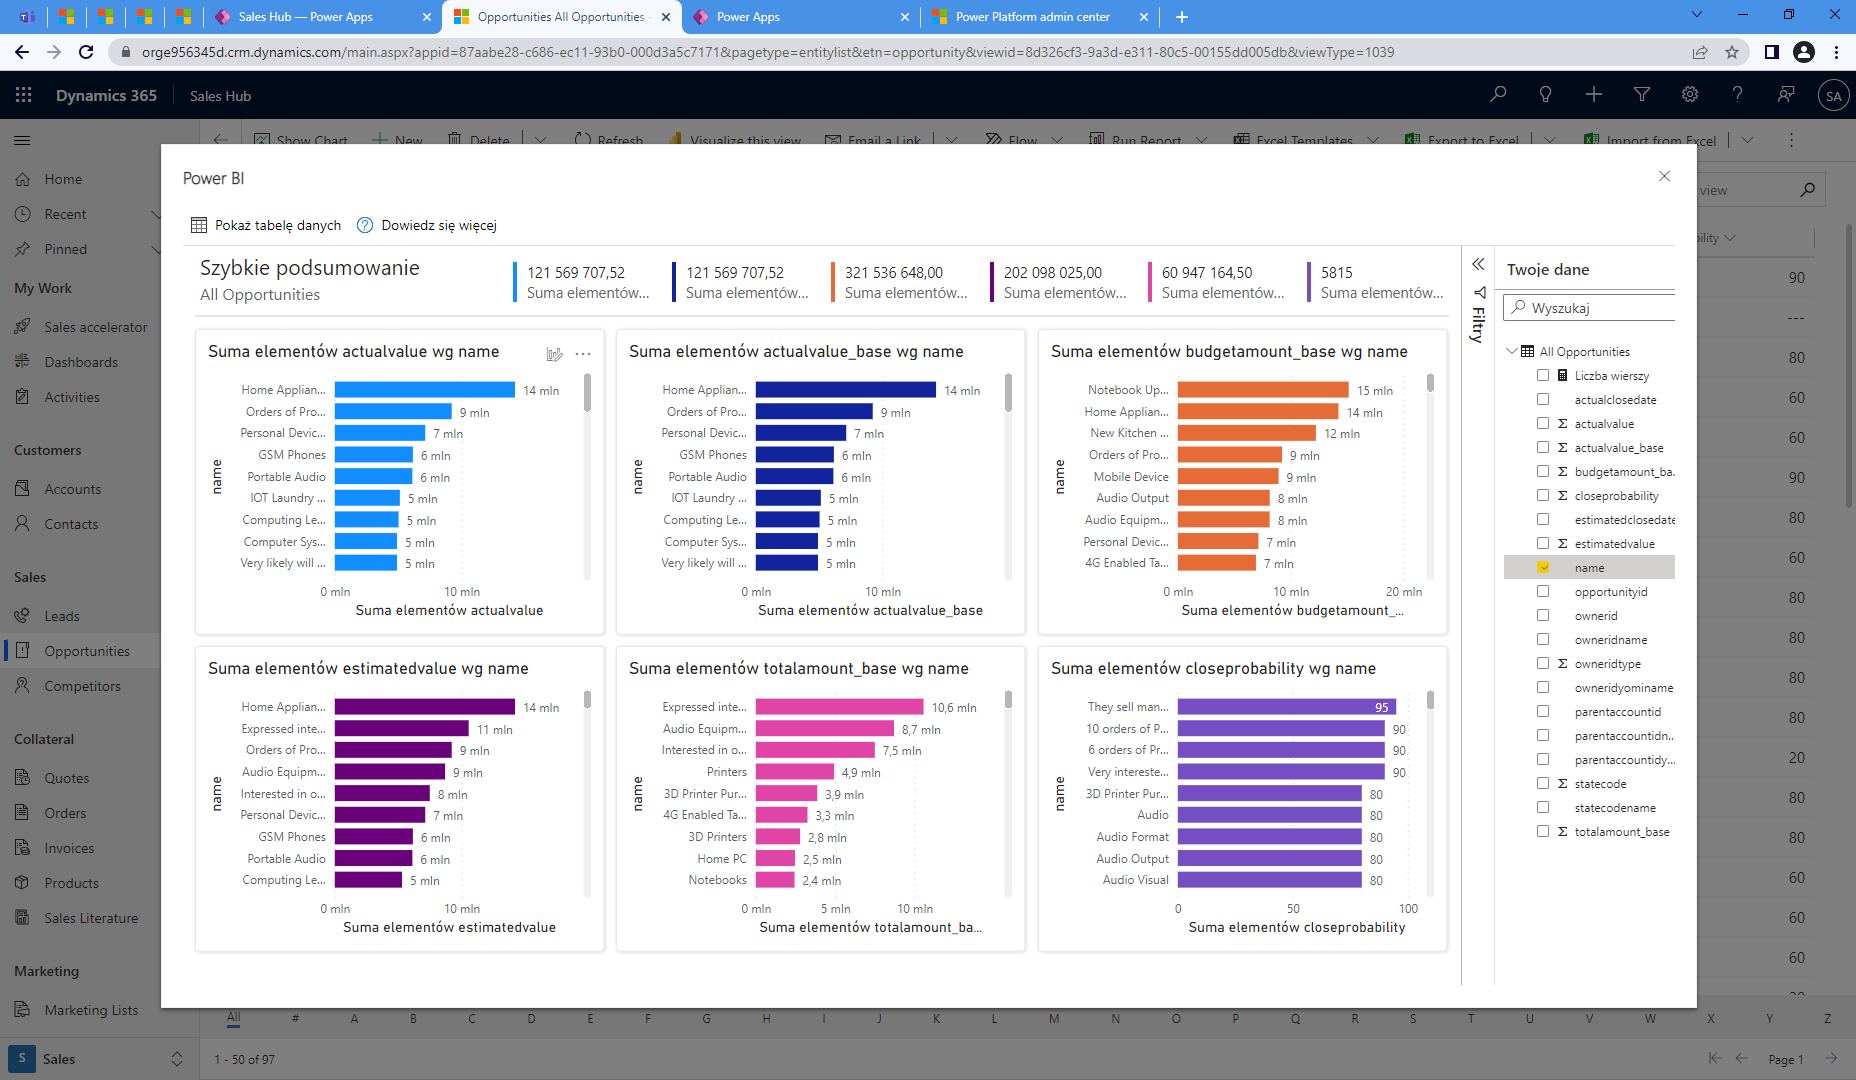Open the Filtry pane in the Power BI dialog
The width and height of the screenshot is (1856, 1080).
(1479, 307)
